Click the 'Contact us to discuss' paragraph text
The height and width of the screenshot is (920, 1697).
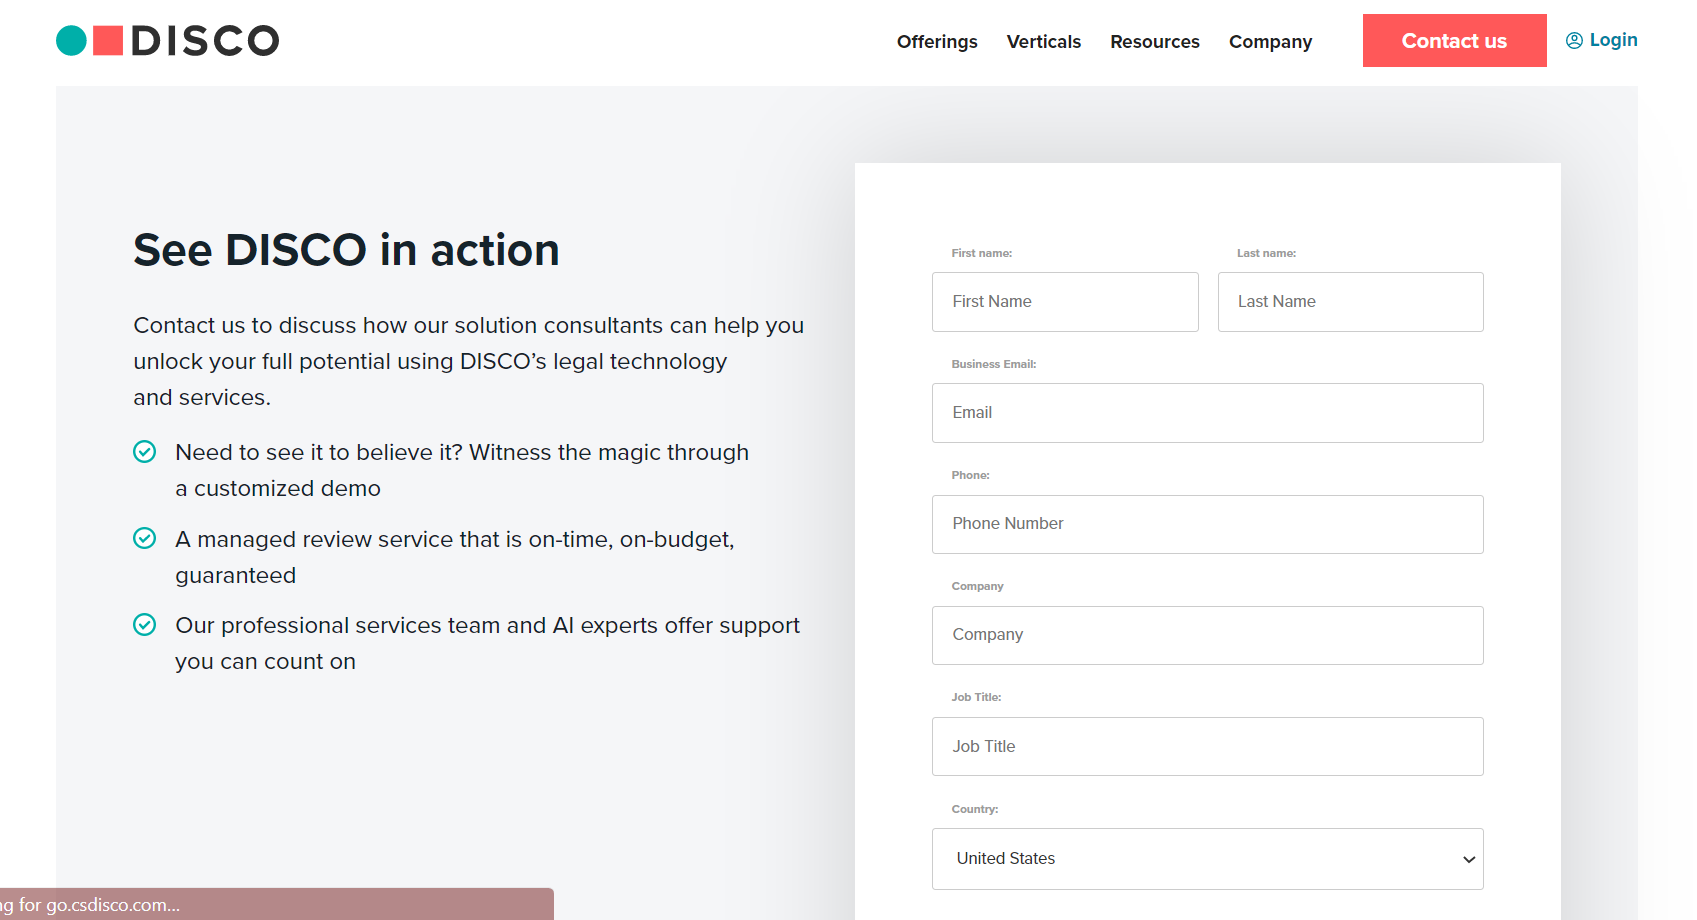(468, 361)
